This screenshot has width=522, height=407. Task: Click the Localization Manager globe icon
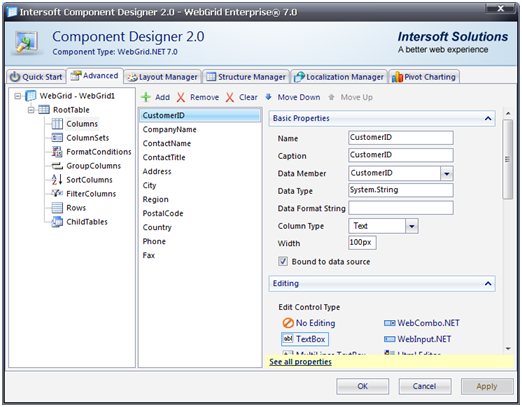coord(299,77)
